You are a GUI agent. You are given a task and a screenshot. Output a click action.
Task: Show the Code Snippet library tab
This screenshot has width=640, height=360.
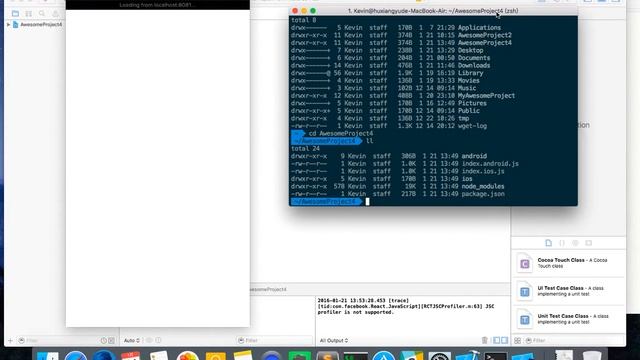coord(562,243)
